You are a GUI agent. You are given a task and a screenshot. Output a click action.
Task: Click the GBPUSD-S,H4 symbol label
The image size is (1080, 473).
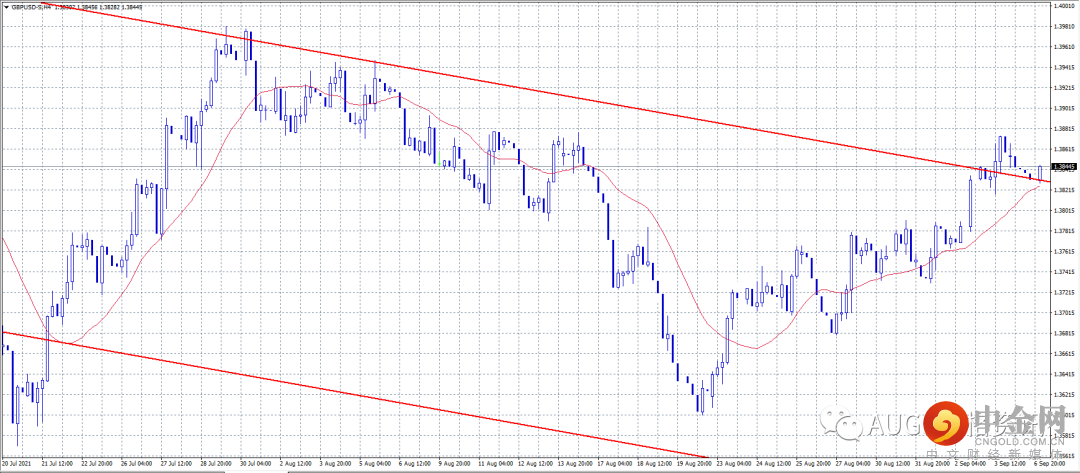(x=30, y=6)
